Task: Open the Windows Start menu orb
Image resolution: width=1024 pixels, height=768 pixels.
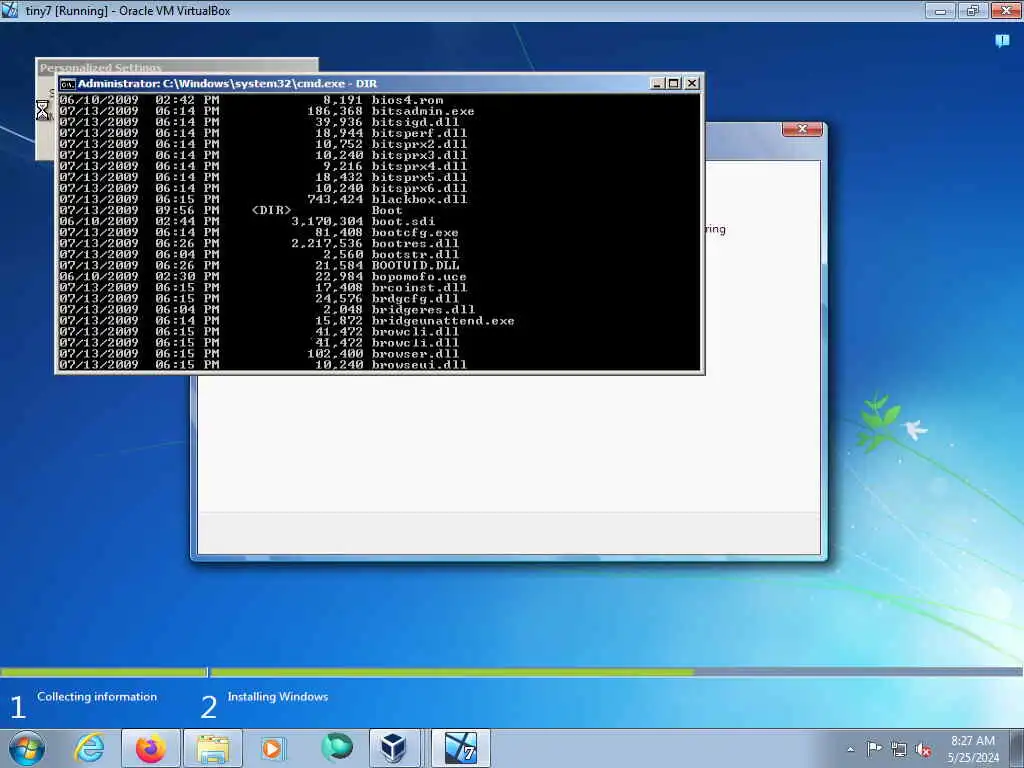Action: [x=27, y=748]
